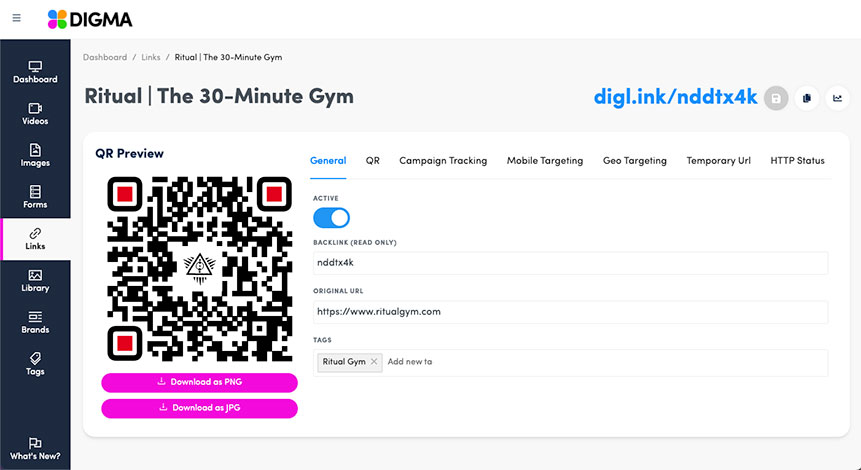Open Library in the sidebar

click(35, 281)
